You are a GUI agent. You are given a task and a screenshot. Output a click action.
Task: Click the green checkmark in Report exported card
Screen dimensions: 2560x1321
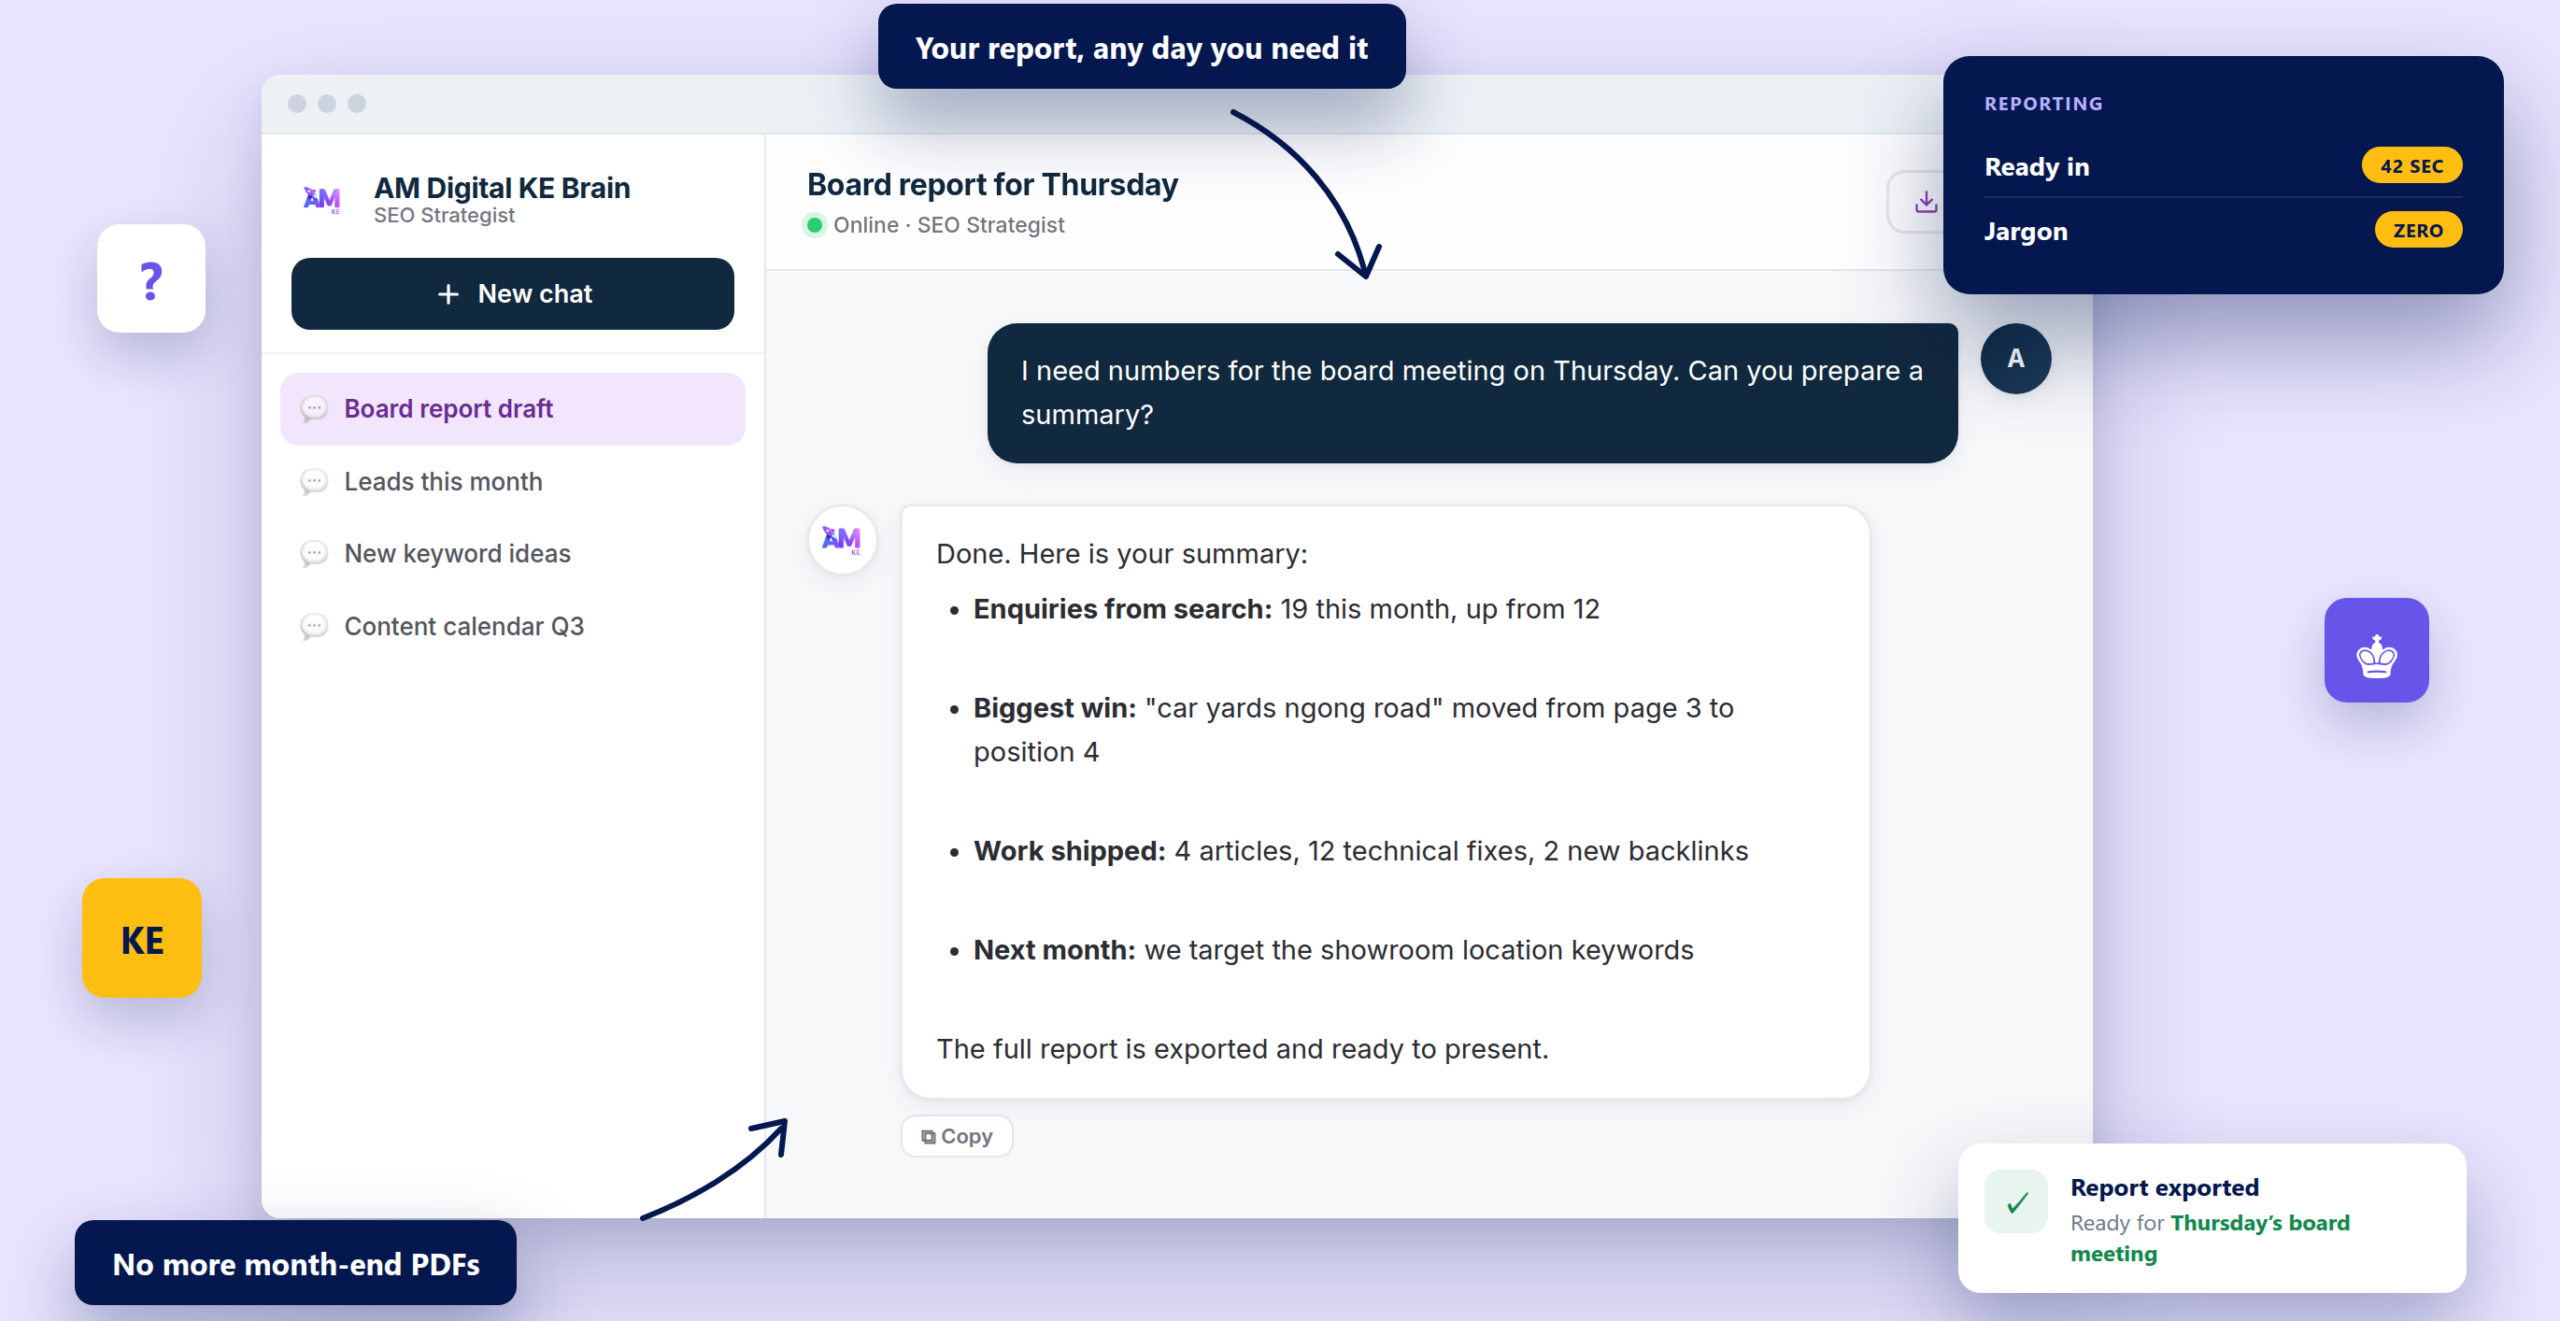click(2016, 1201)
